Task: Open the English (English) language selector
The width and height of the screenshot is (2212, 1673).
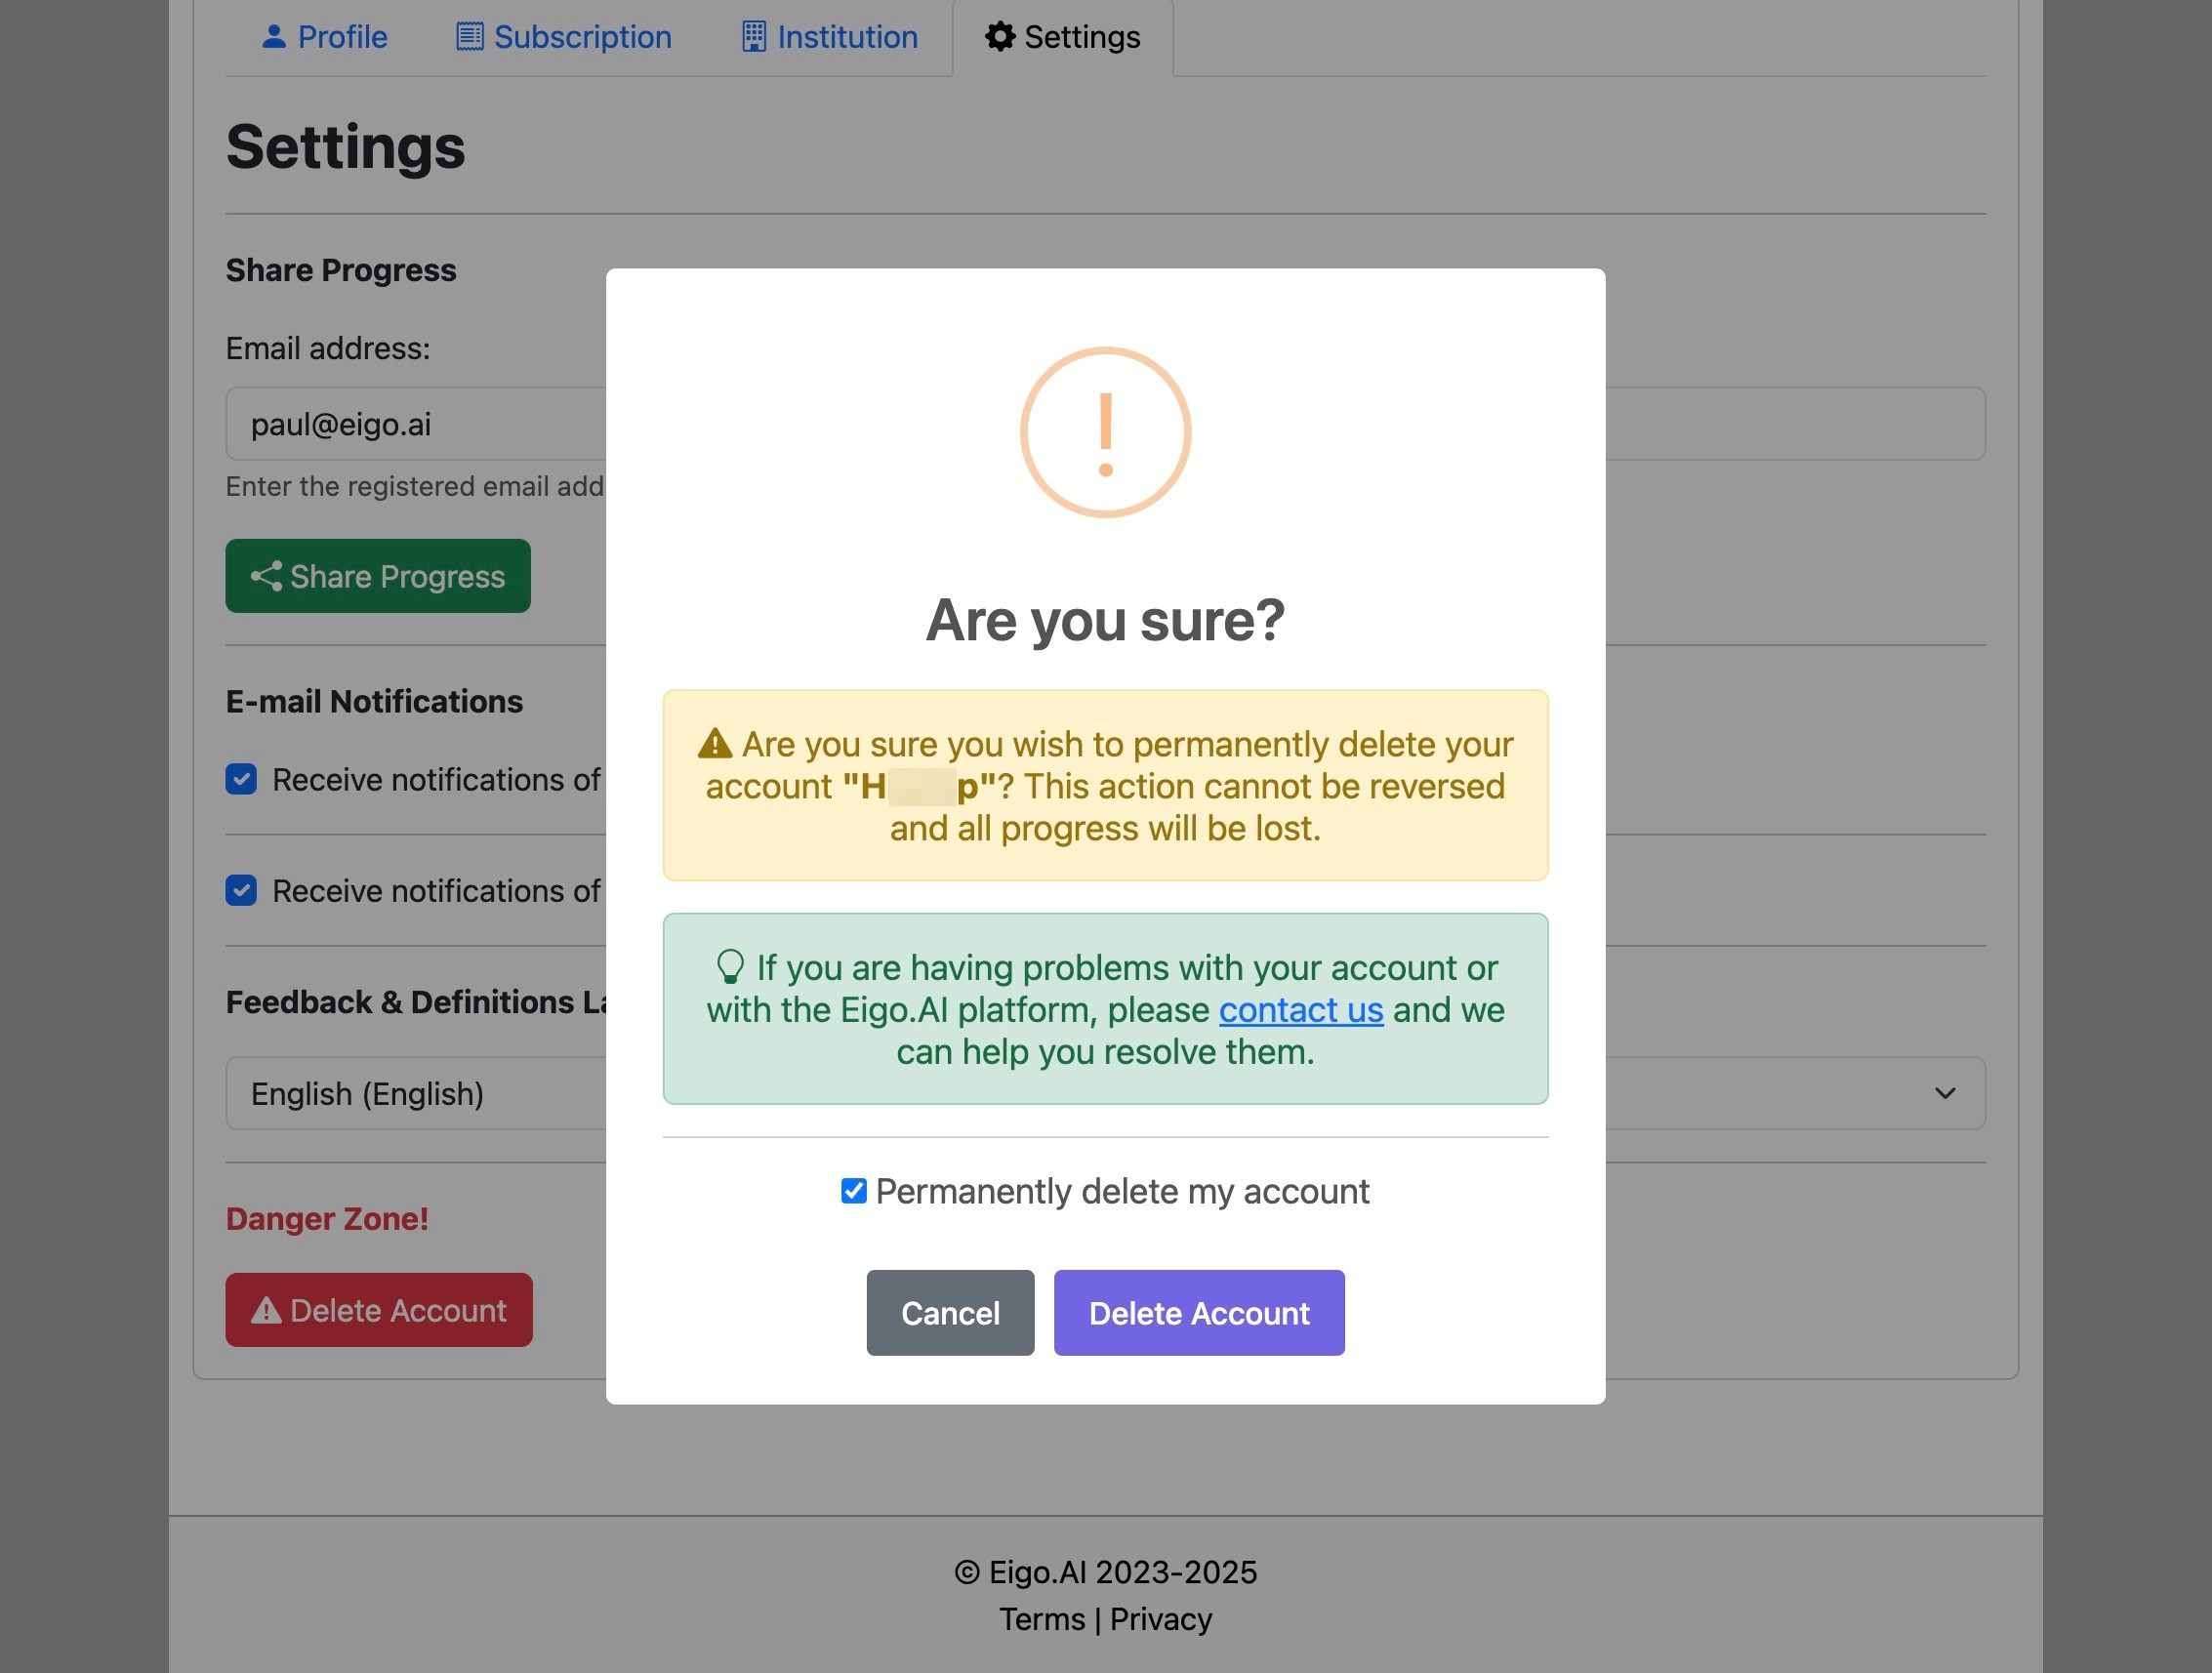Action: point(1105,1093)
